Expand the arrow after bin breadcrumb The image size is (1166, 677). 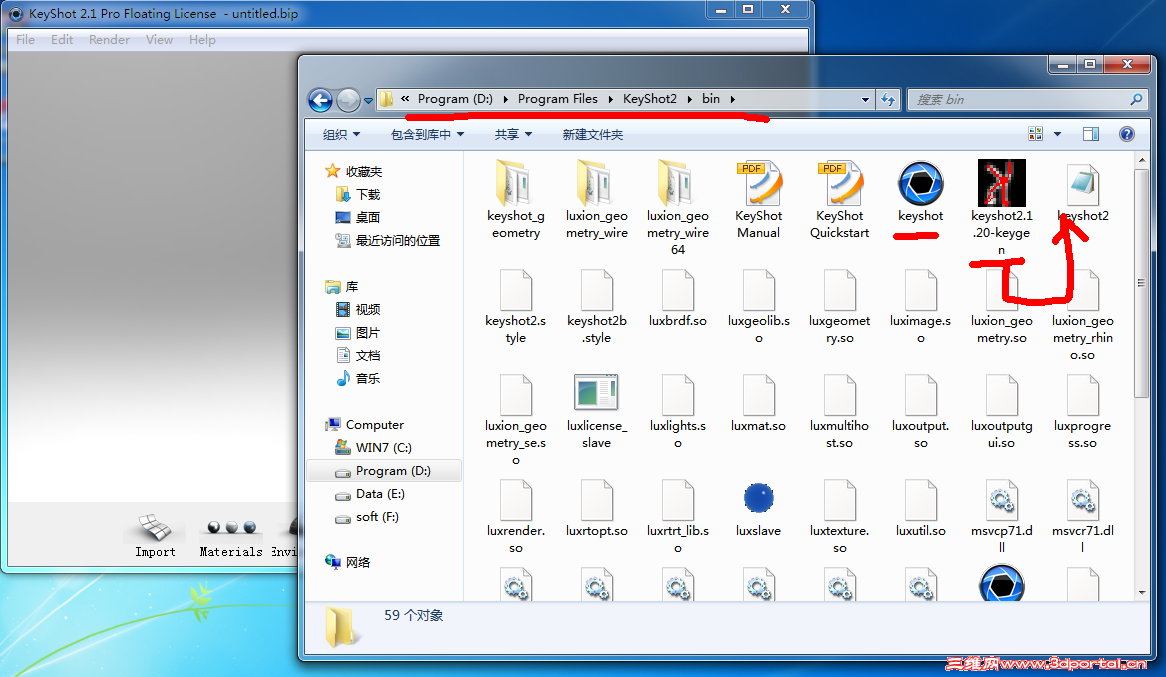pyautogui.click(x=732, y=99)
